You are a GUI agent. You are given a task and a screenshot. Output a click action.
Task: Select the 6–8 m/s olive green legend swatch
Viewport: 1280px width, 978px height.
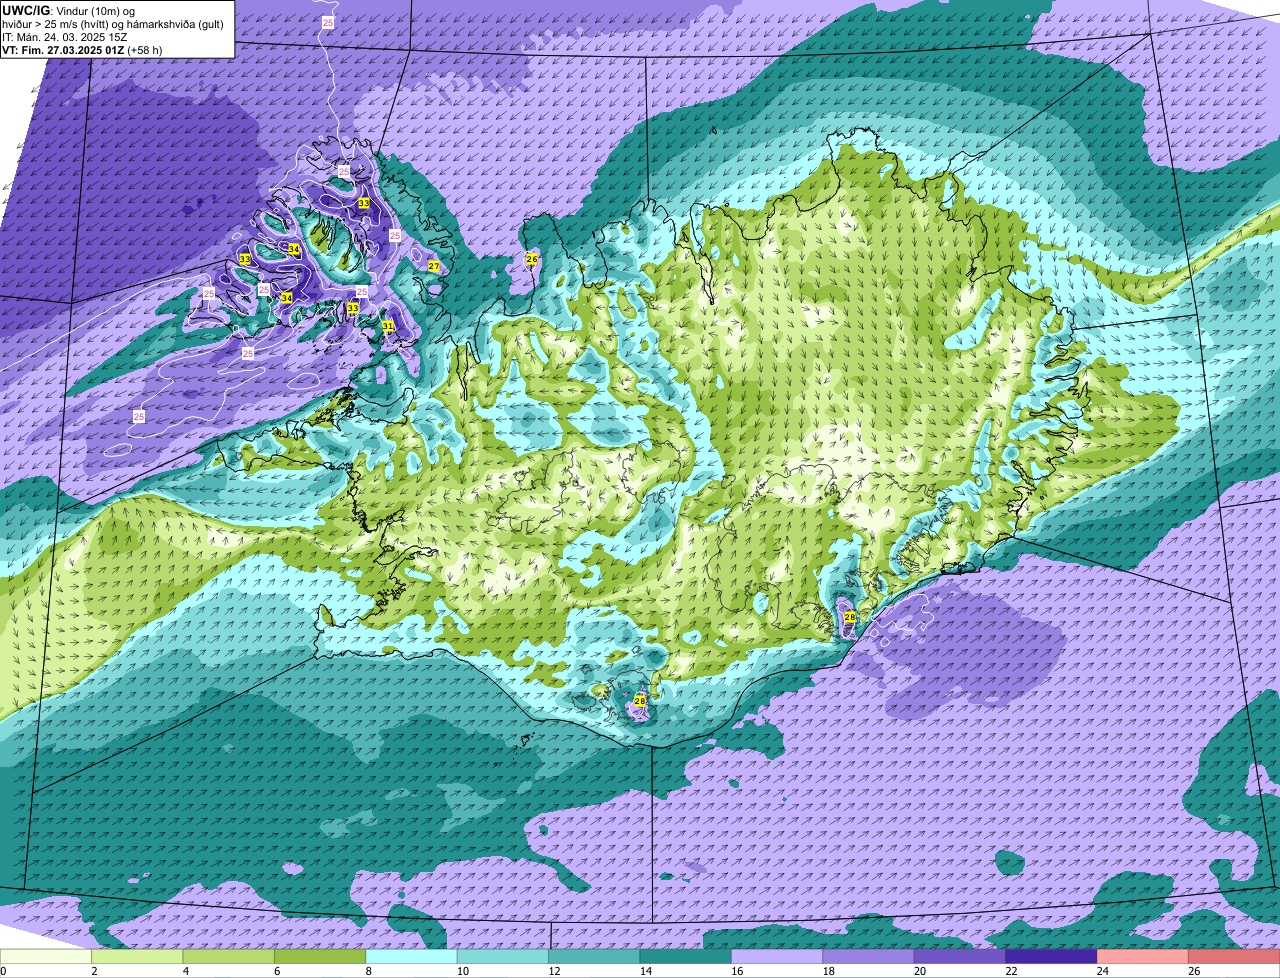click(320, 957)
